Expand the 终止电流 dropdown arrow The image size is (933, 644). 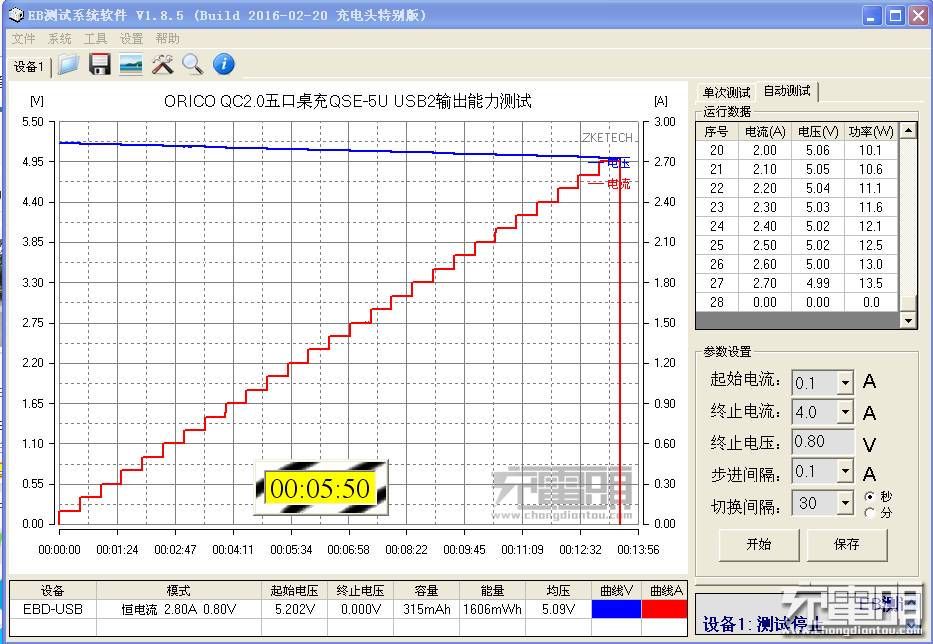coord(845,412)
